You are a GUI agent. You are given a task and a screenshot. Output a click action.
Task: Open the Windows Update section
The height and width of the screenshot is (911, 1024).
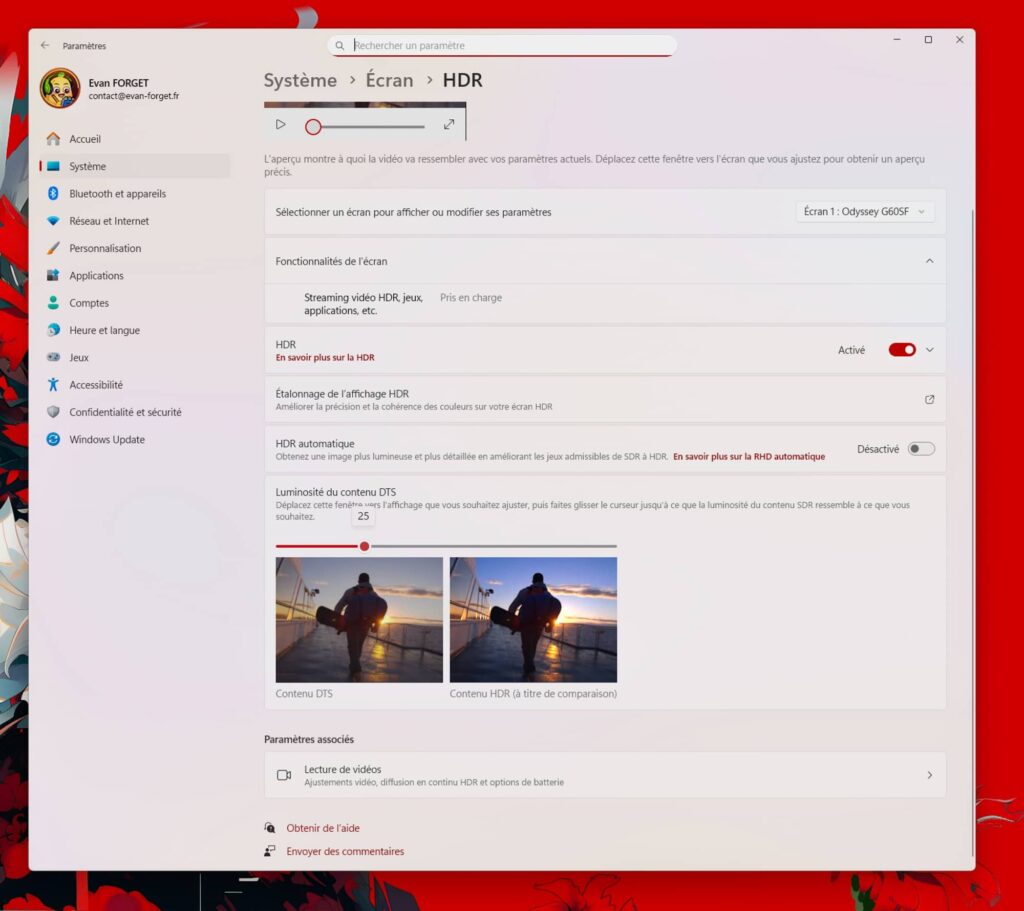click(x=106, y=440)
